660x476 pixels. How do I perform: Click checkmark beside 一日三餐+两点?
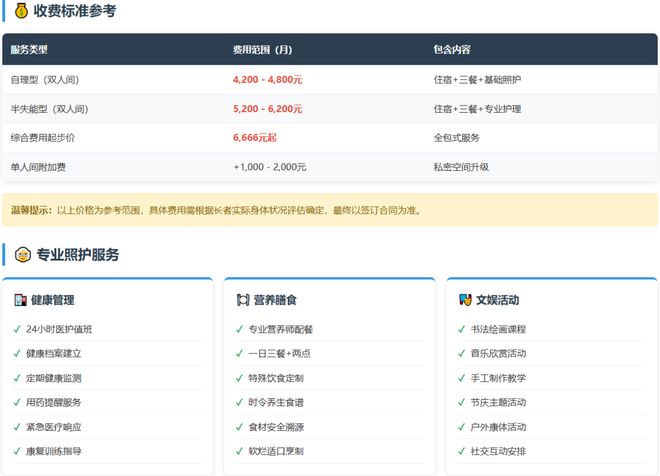click(240, 354)
